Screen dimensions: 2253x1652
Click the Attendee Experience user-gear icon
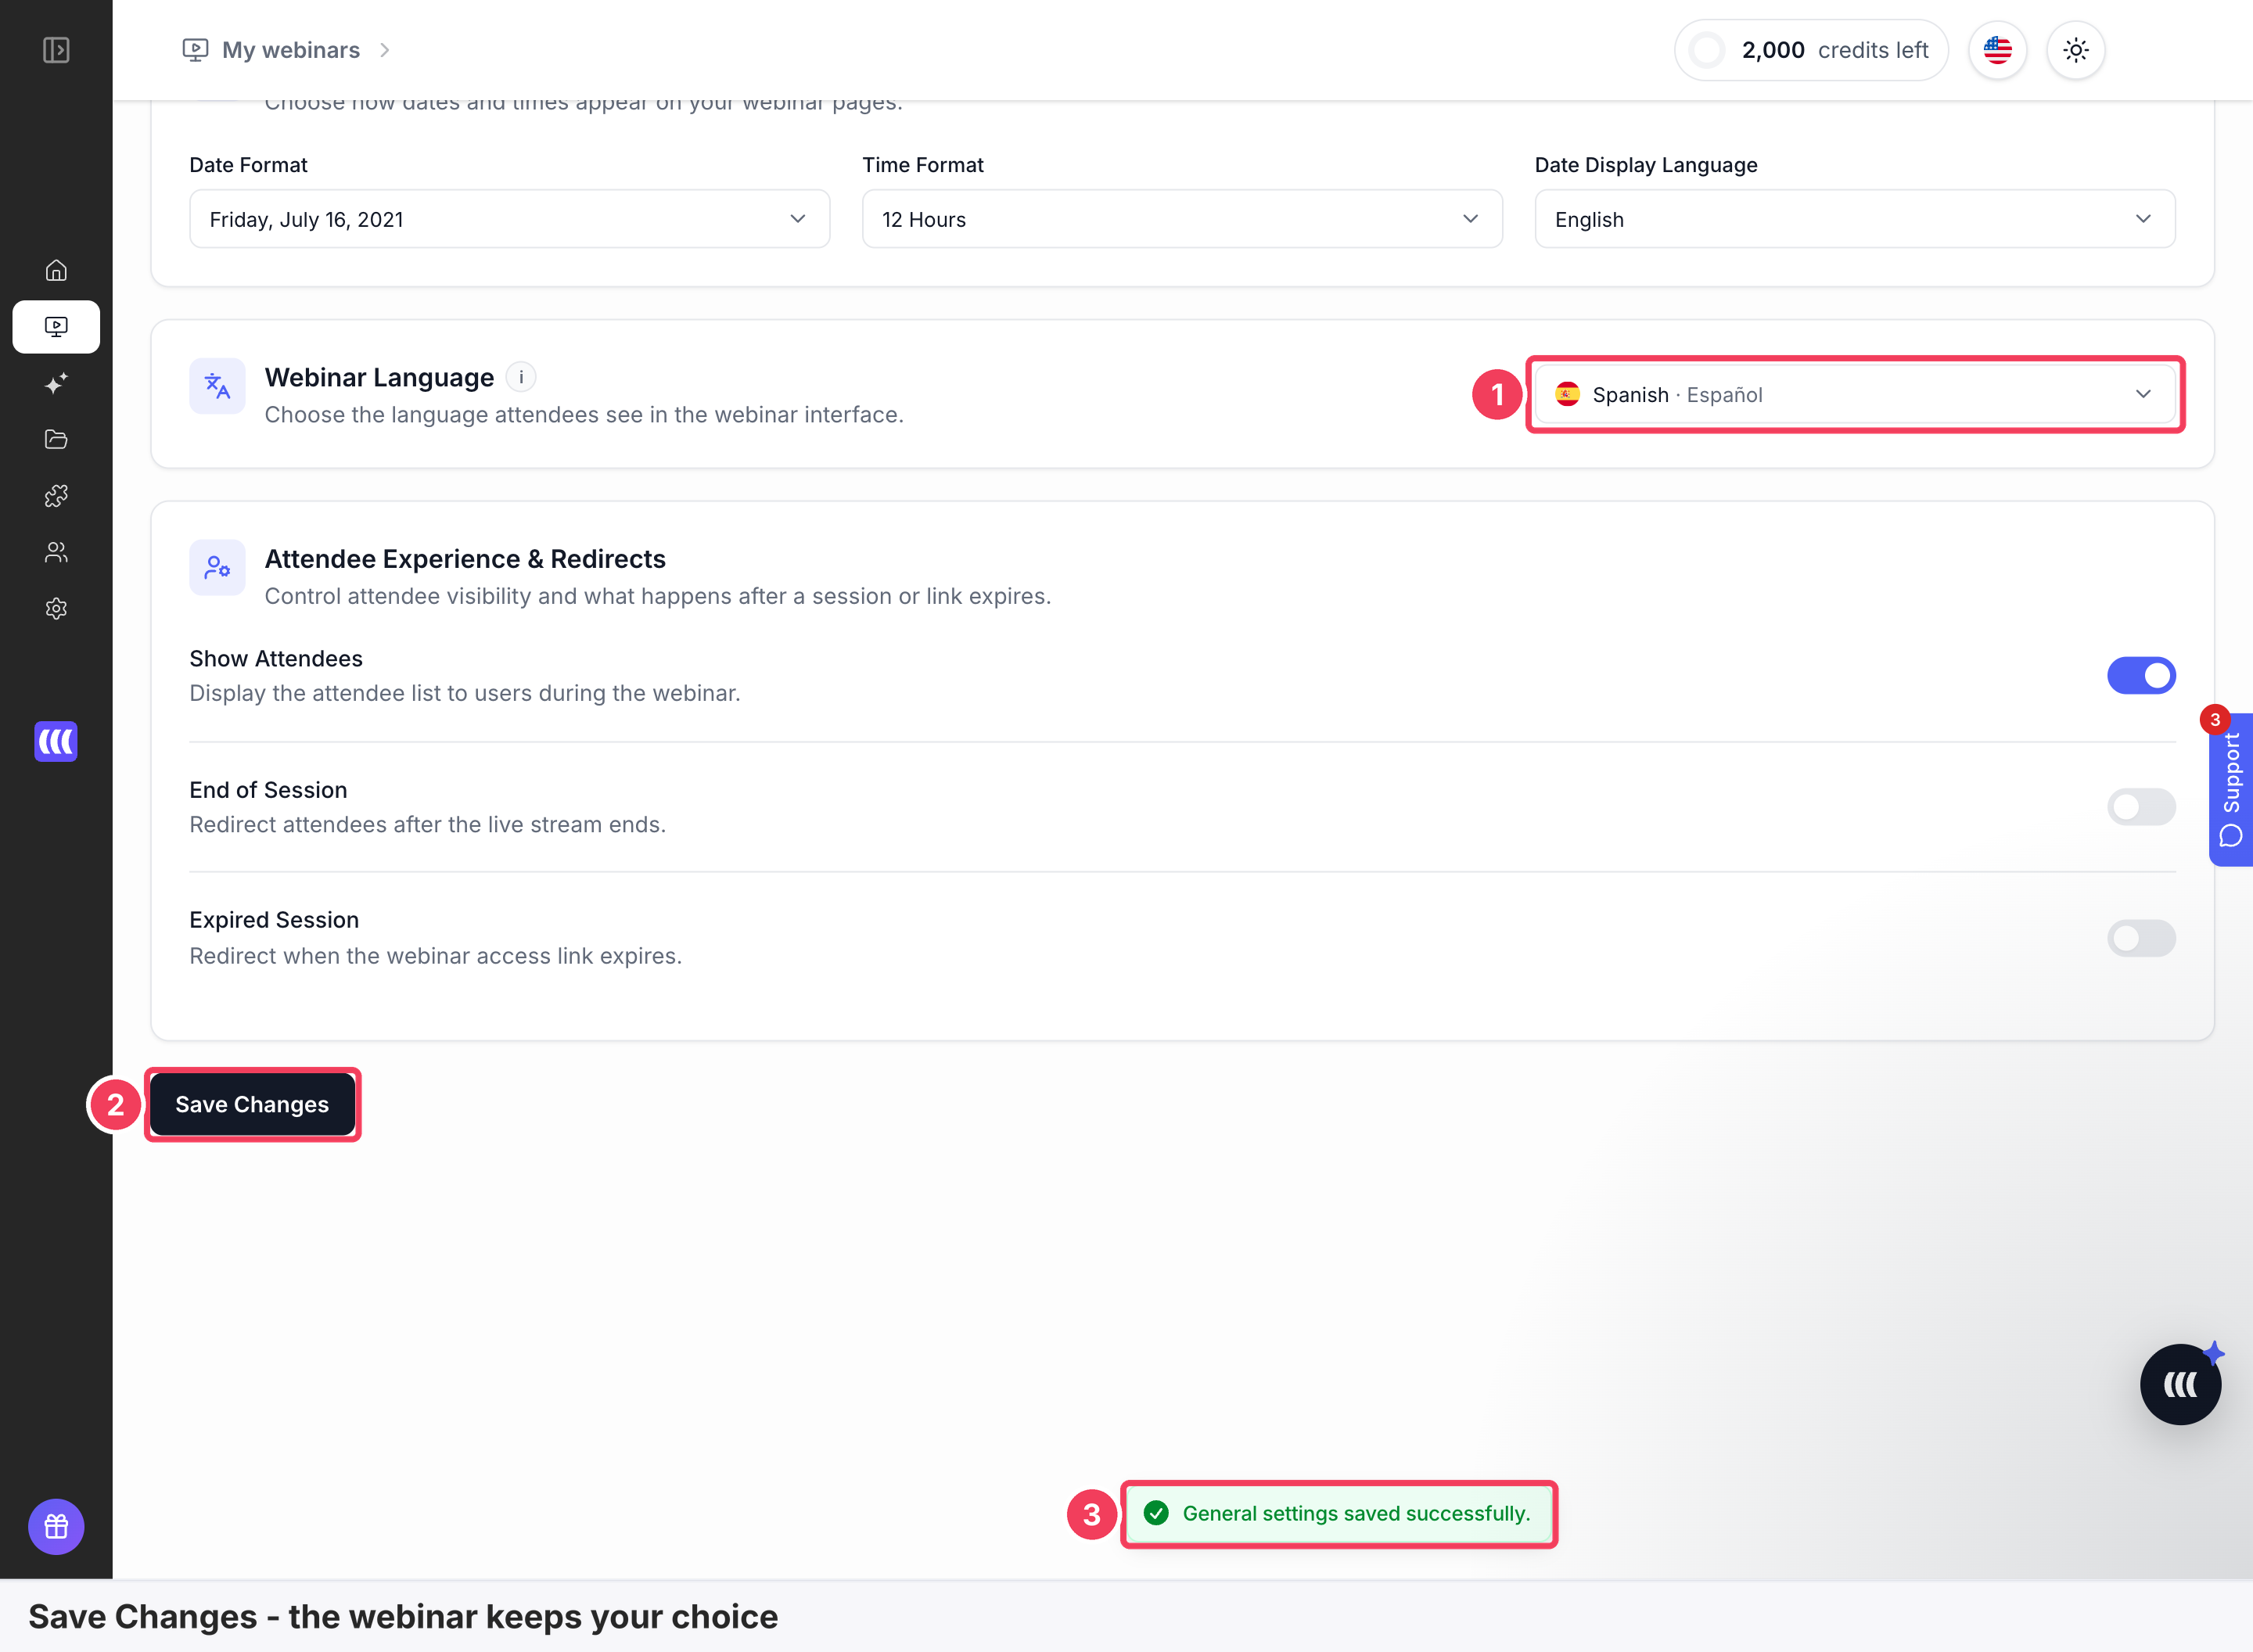[217, 568]
